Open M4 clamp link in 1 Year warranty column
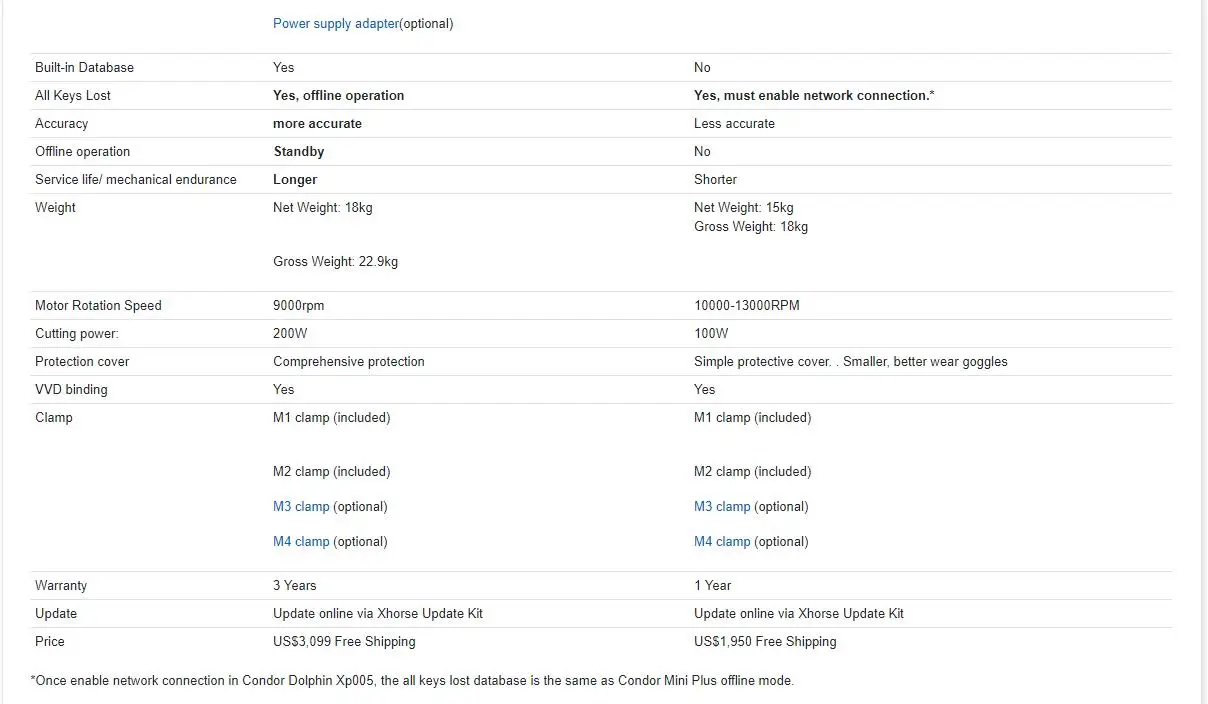1208x704 pixels. pyautogui.click(x=722, y=542)
